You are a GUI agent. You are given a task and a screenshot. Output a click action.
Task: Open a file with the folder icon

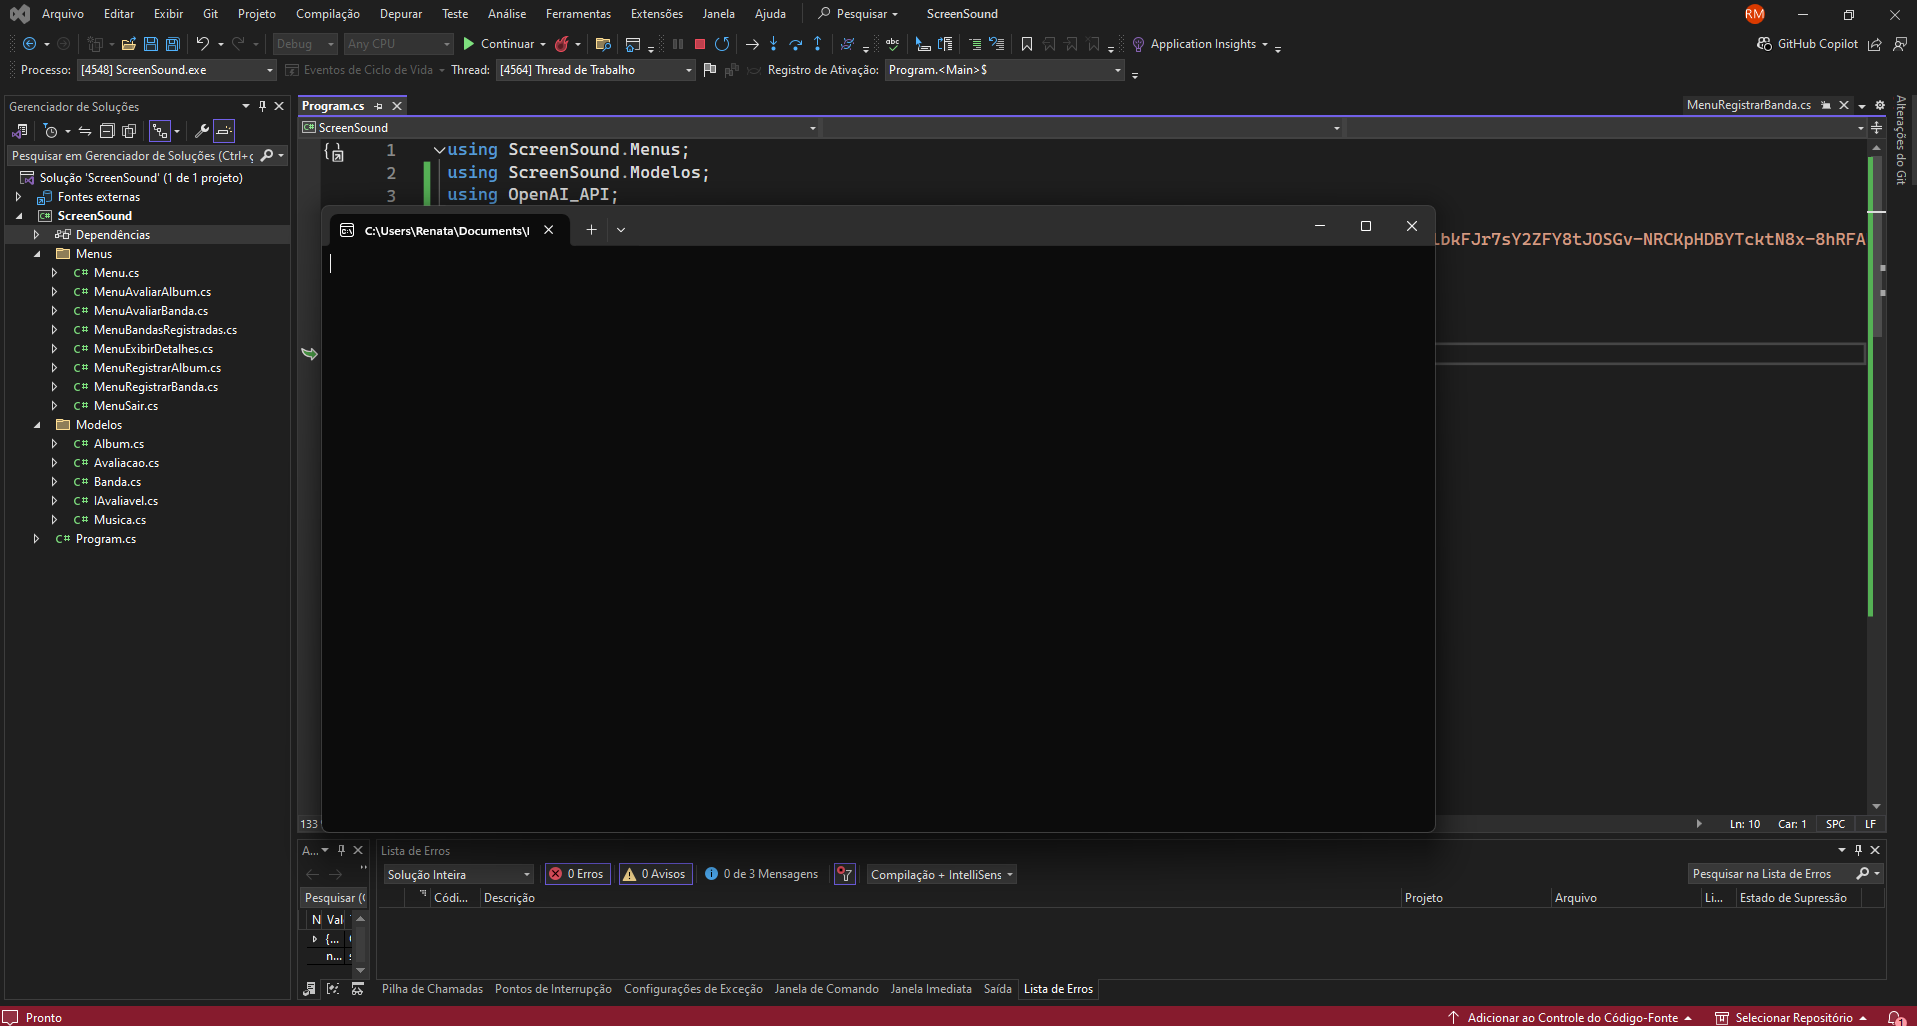128,44
